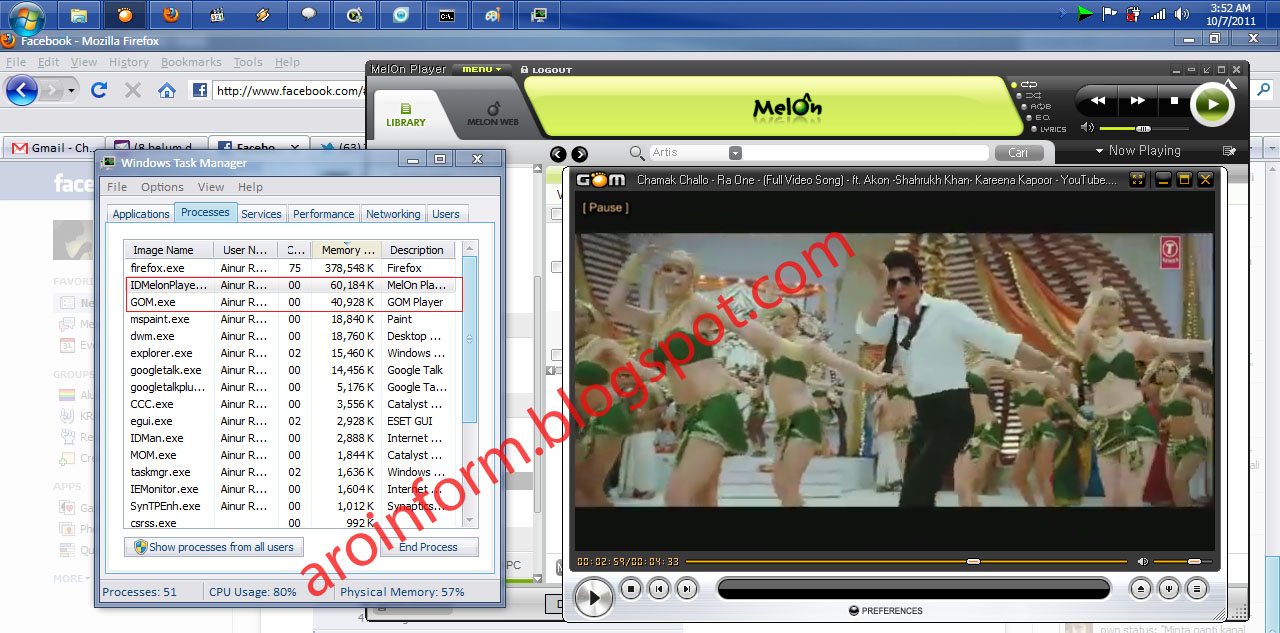Click playlist edit icon beside Now Playing
1280x633 pixels.
1229,151
